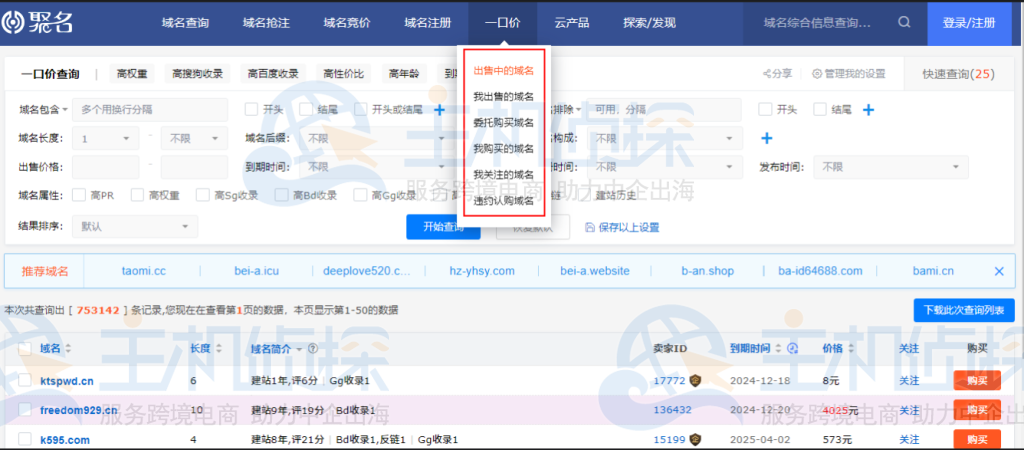Open recommended domain taomi.cc
Image resolution: width=1024 pixels, height=450 pixels.
pyautogui.click(x=144, y=271)
